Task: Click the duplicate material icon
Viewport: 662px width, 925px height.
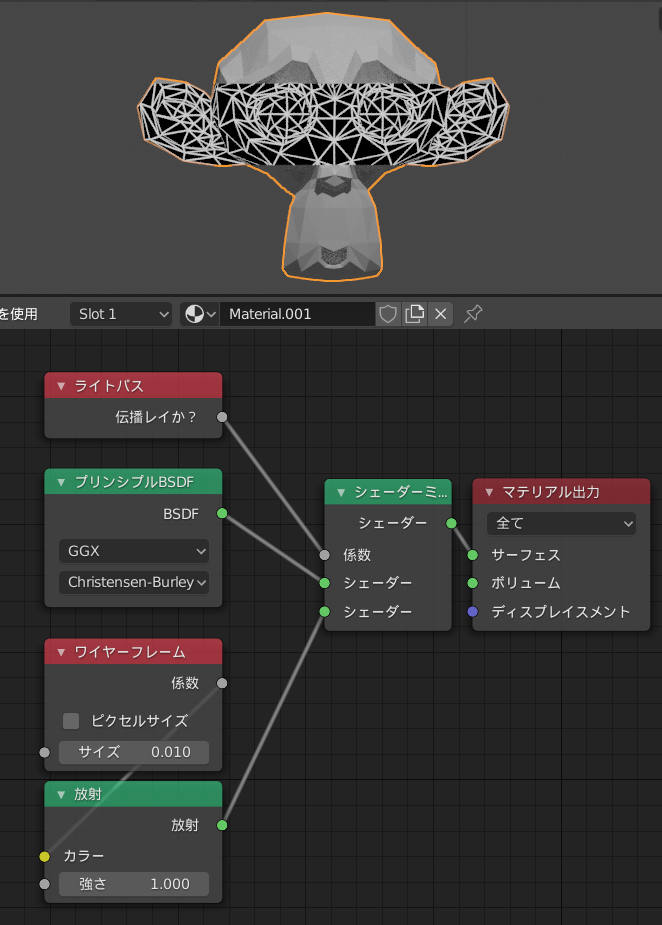Action: click(x=414, y=314)
